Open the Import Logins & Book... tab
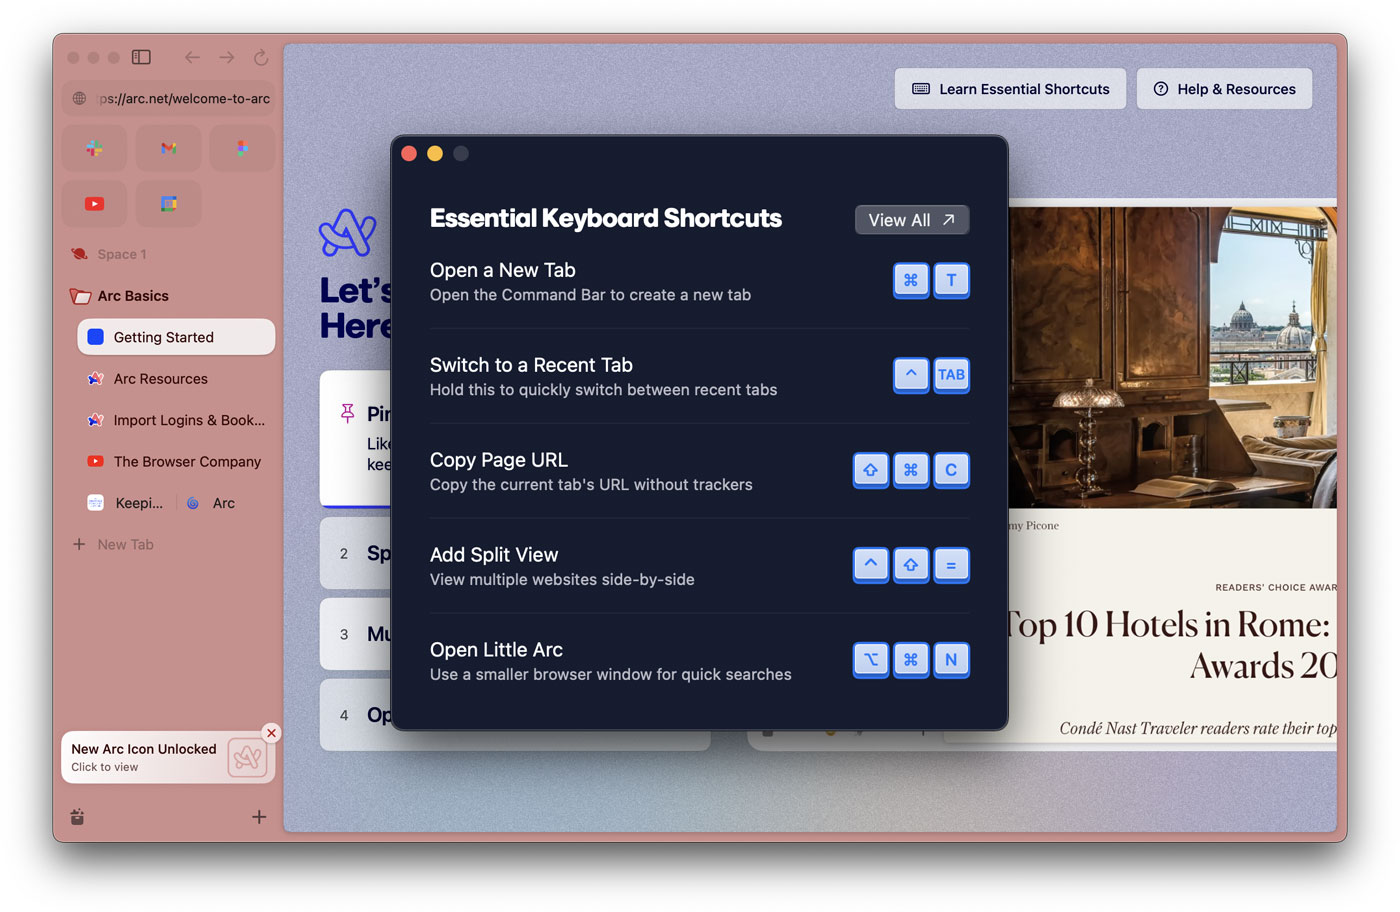 click(176, 420)
